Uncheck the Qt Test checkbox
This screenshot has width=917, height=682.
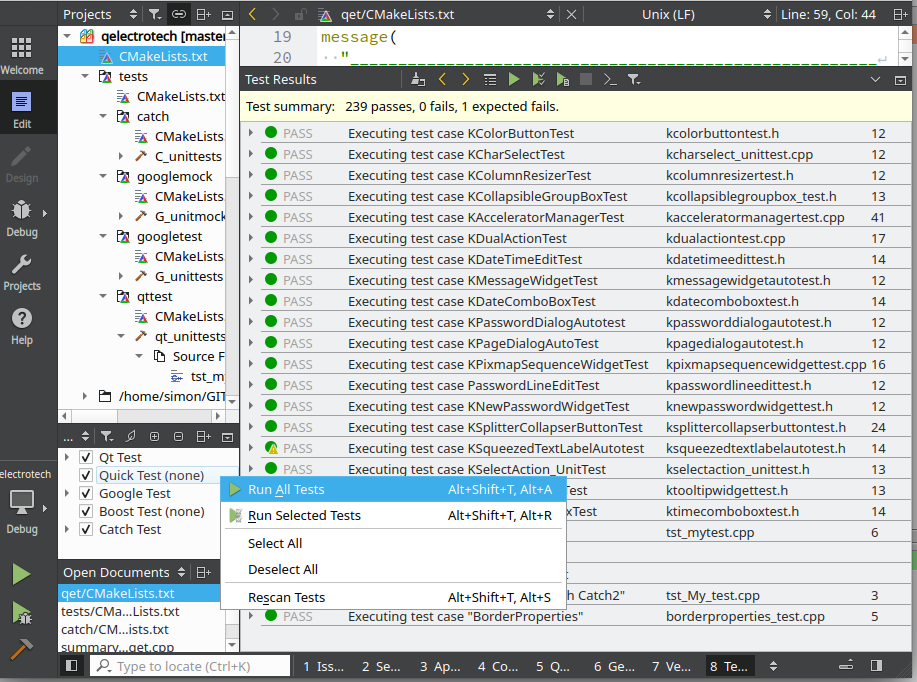[86, 458]
